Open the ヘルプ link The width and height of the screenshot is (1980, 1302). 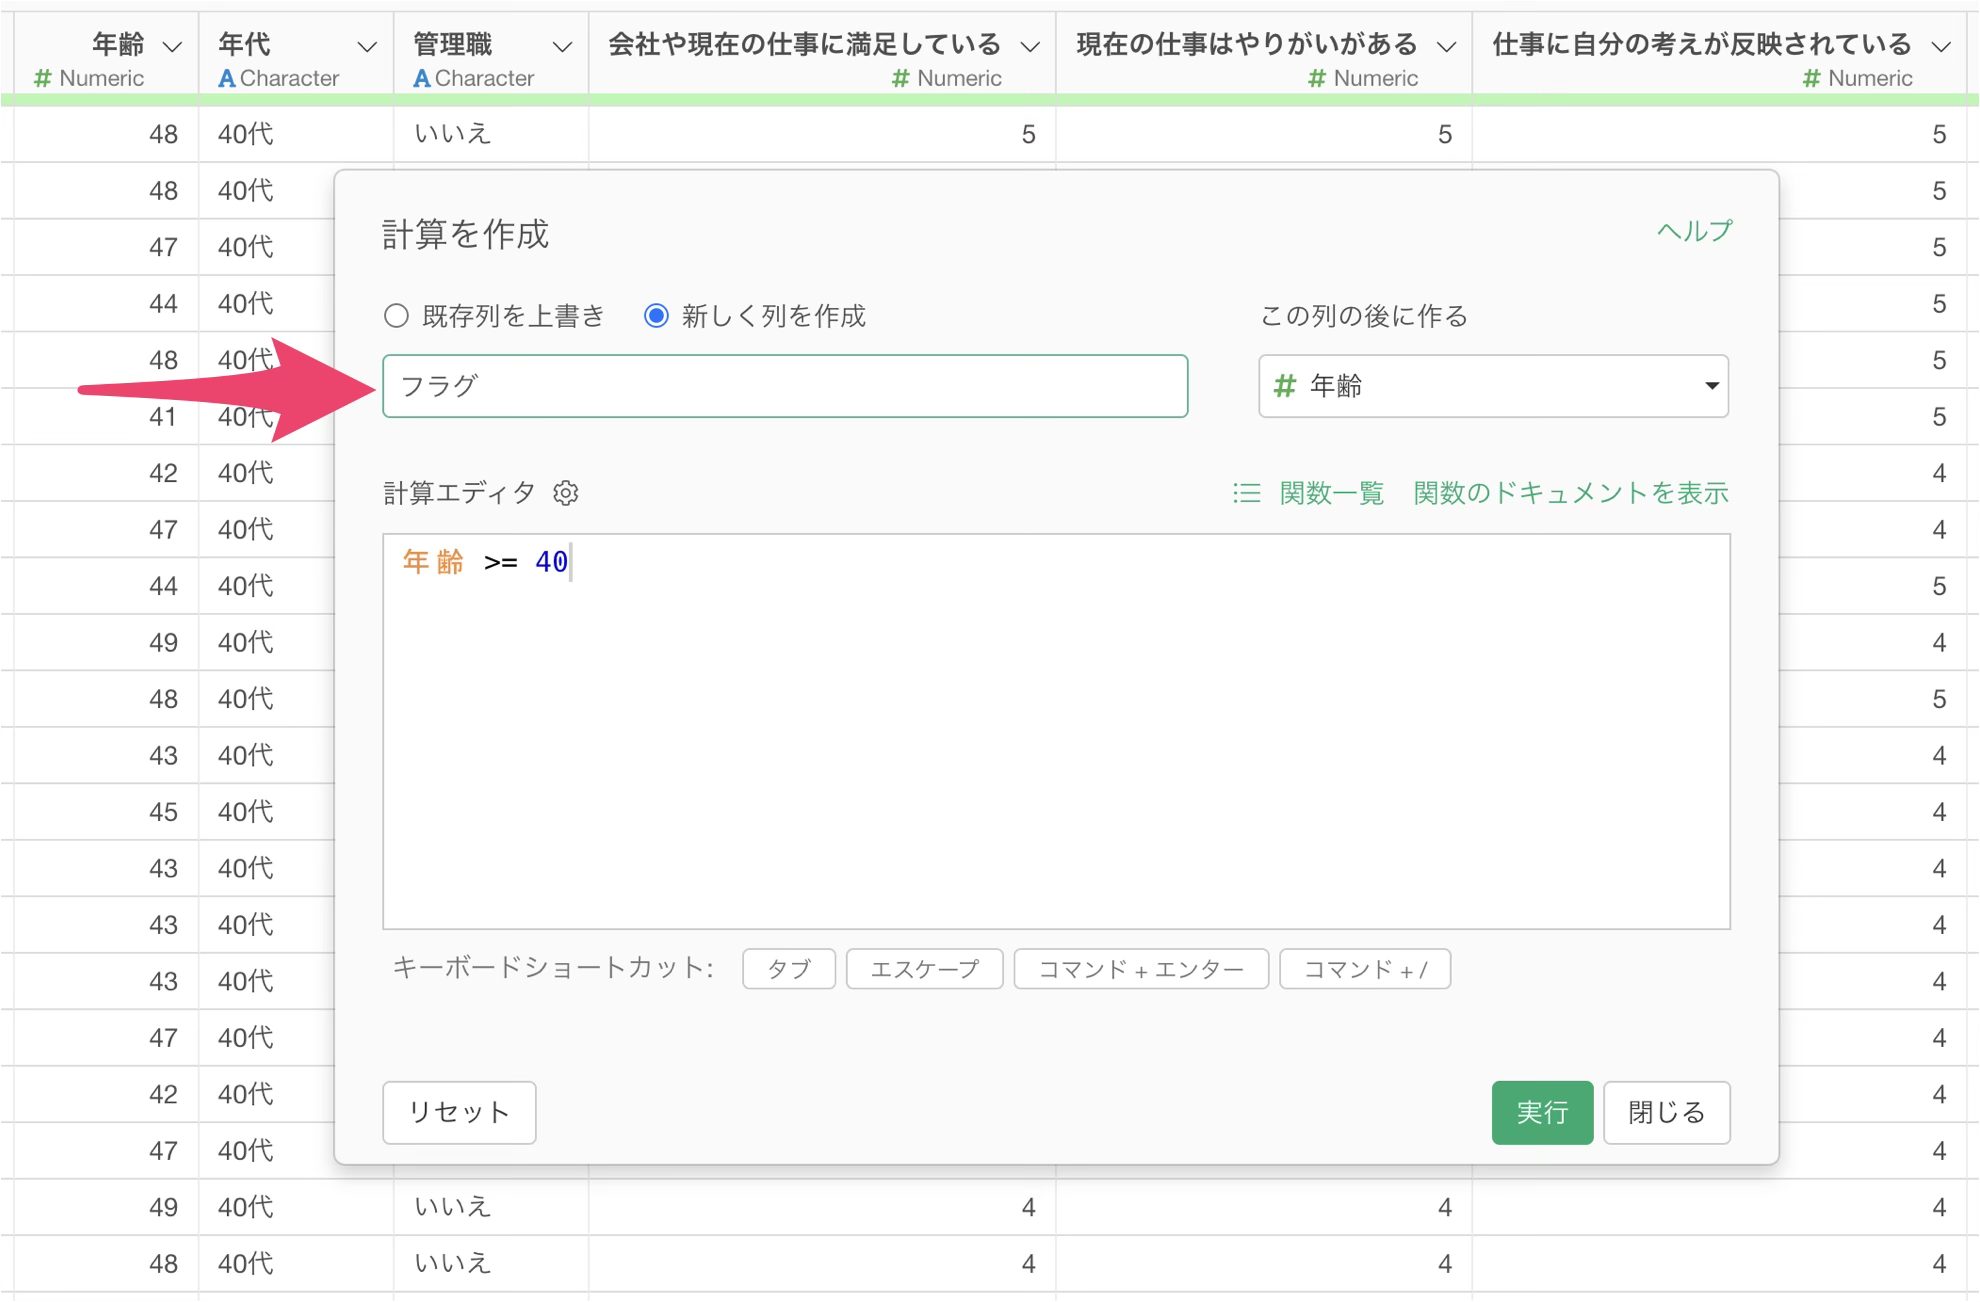tap(1694, 231)
